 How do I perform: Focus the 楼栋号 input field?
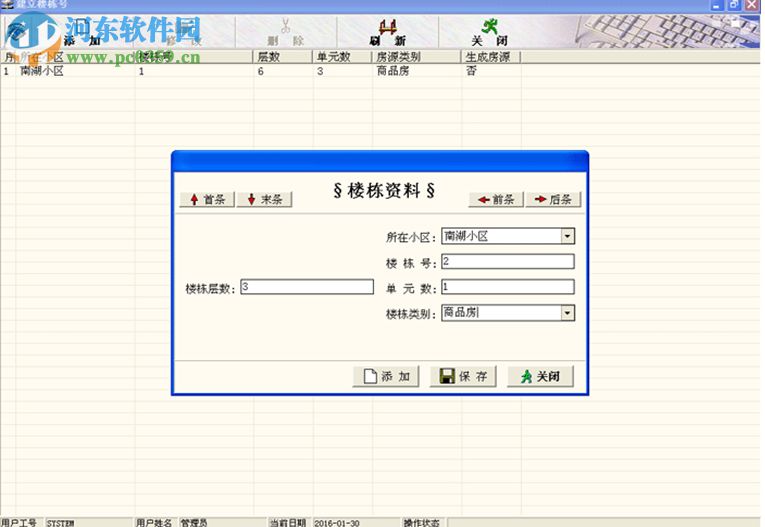(508, 262)
